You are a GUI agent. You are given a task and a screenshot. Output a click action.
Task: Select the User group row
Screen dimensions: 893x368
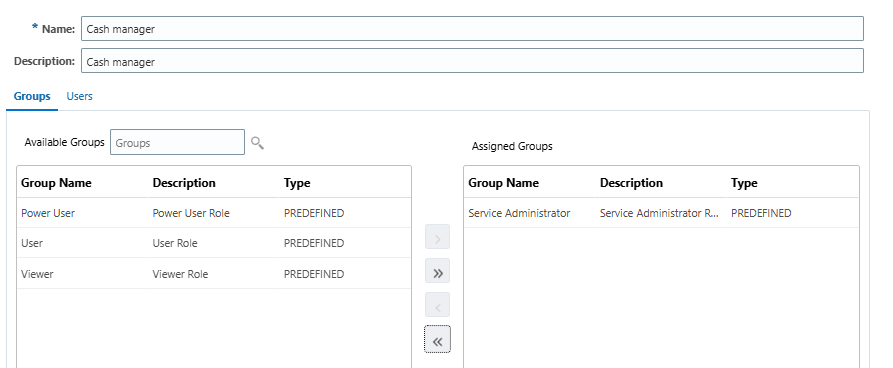214,243
